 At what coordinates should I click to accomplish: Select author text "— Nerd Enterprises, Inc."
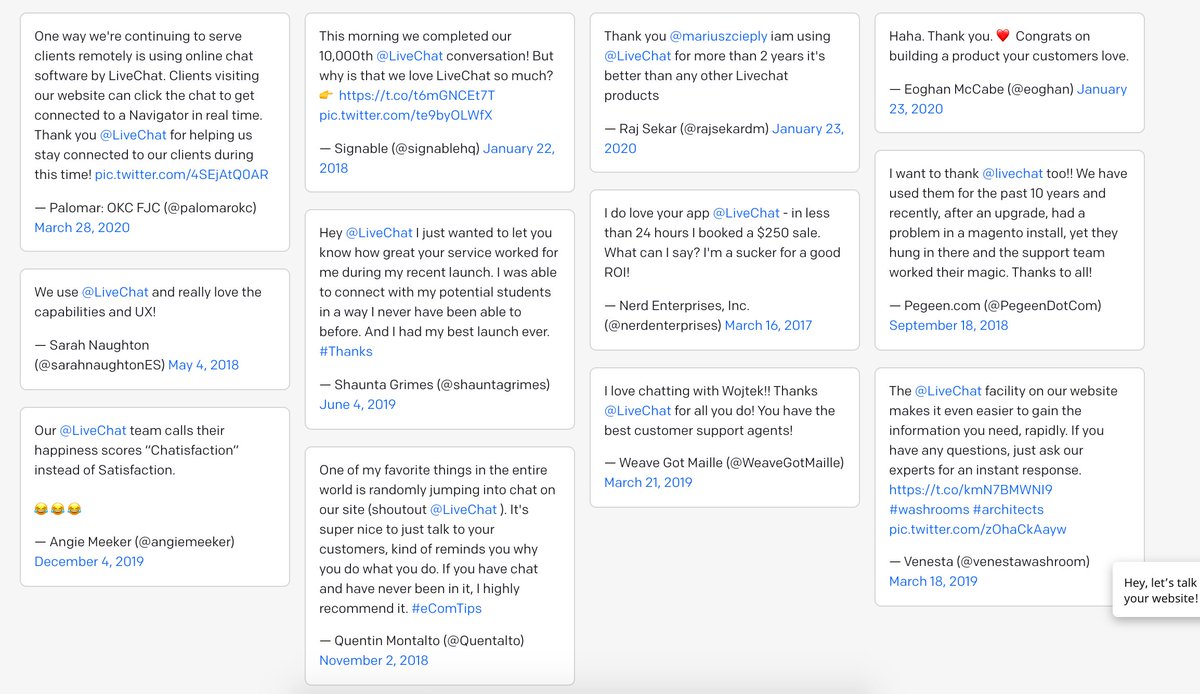[x=676, y=305]
